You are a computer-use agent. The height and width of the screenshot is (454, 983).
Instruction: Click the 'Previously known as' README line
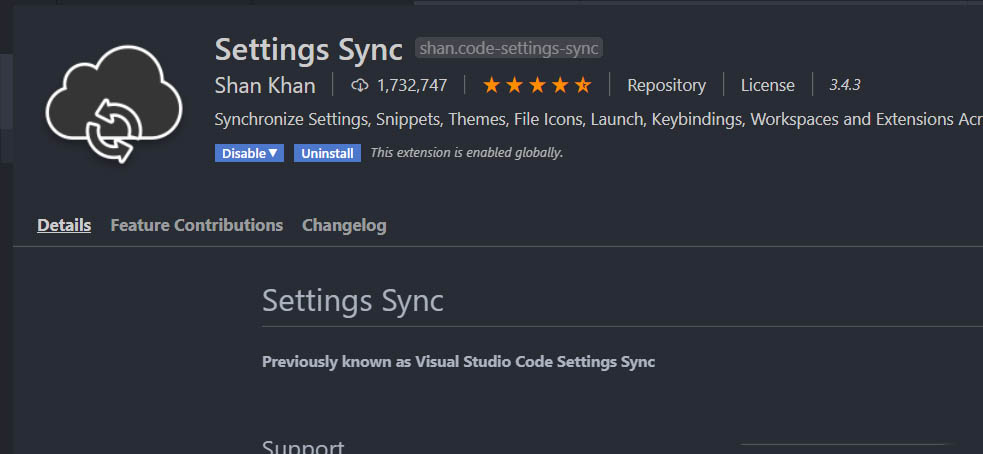(x=458, y=362)
